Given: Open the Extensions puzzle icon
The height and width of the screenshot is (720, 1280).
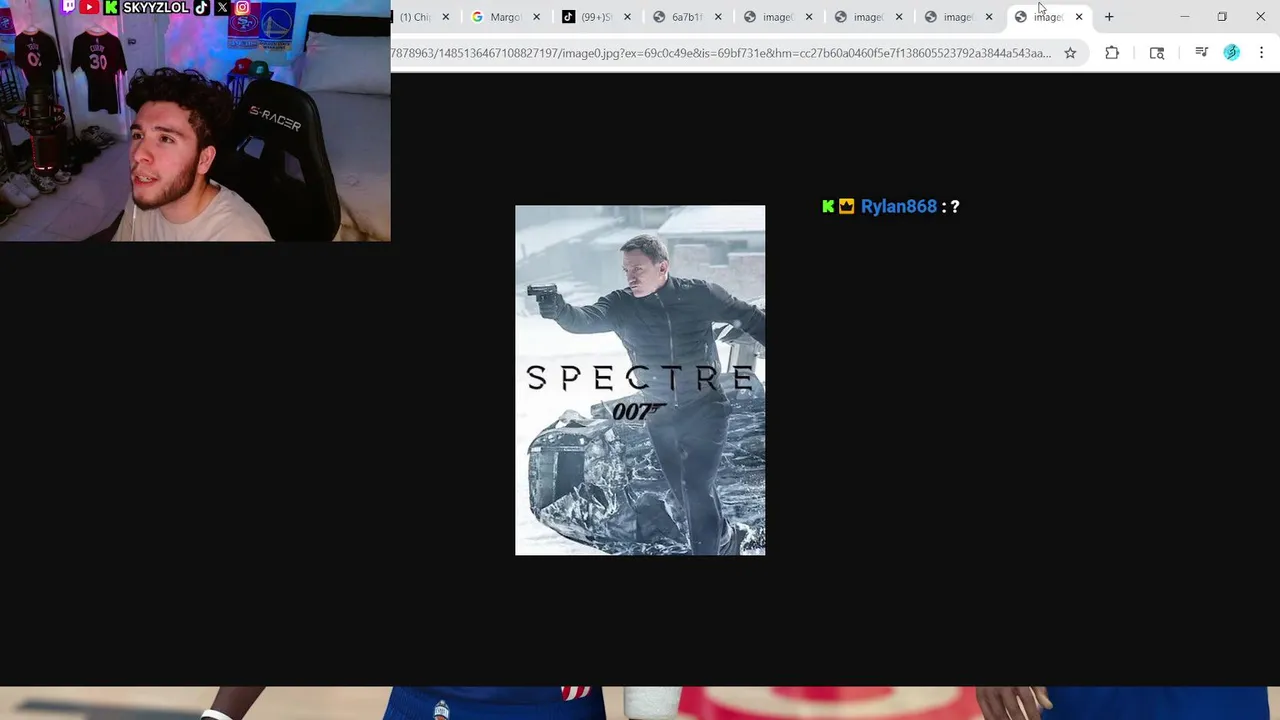Looking at the screenshot, I should (1112, 53).
